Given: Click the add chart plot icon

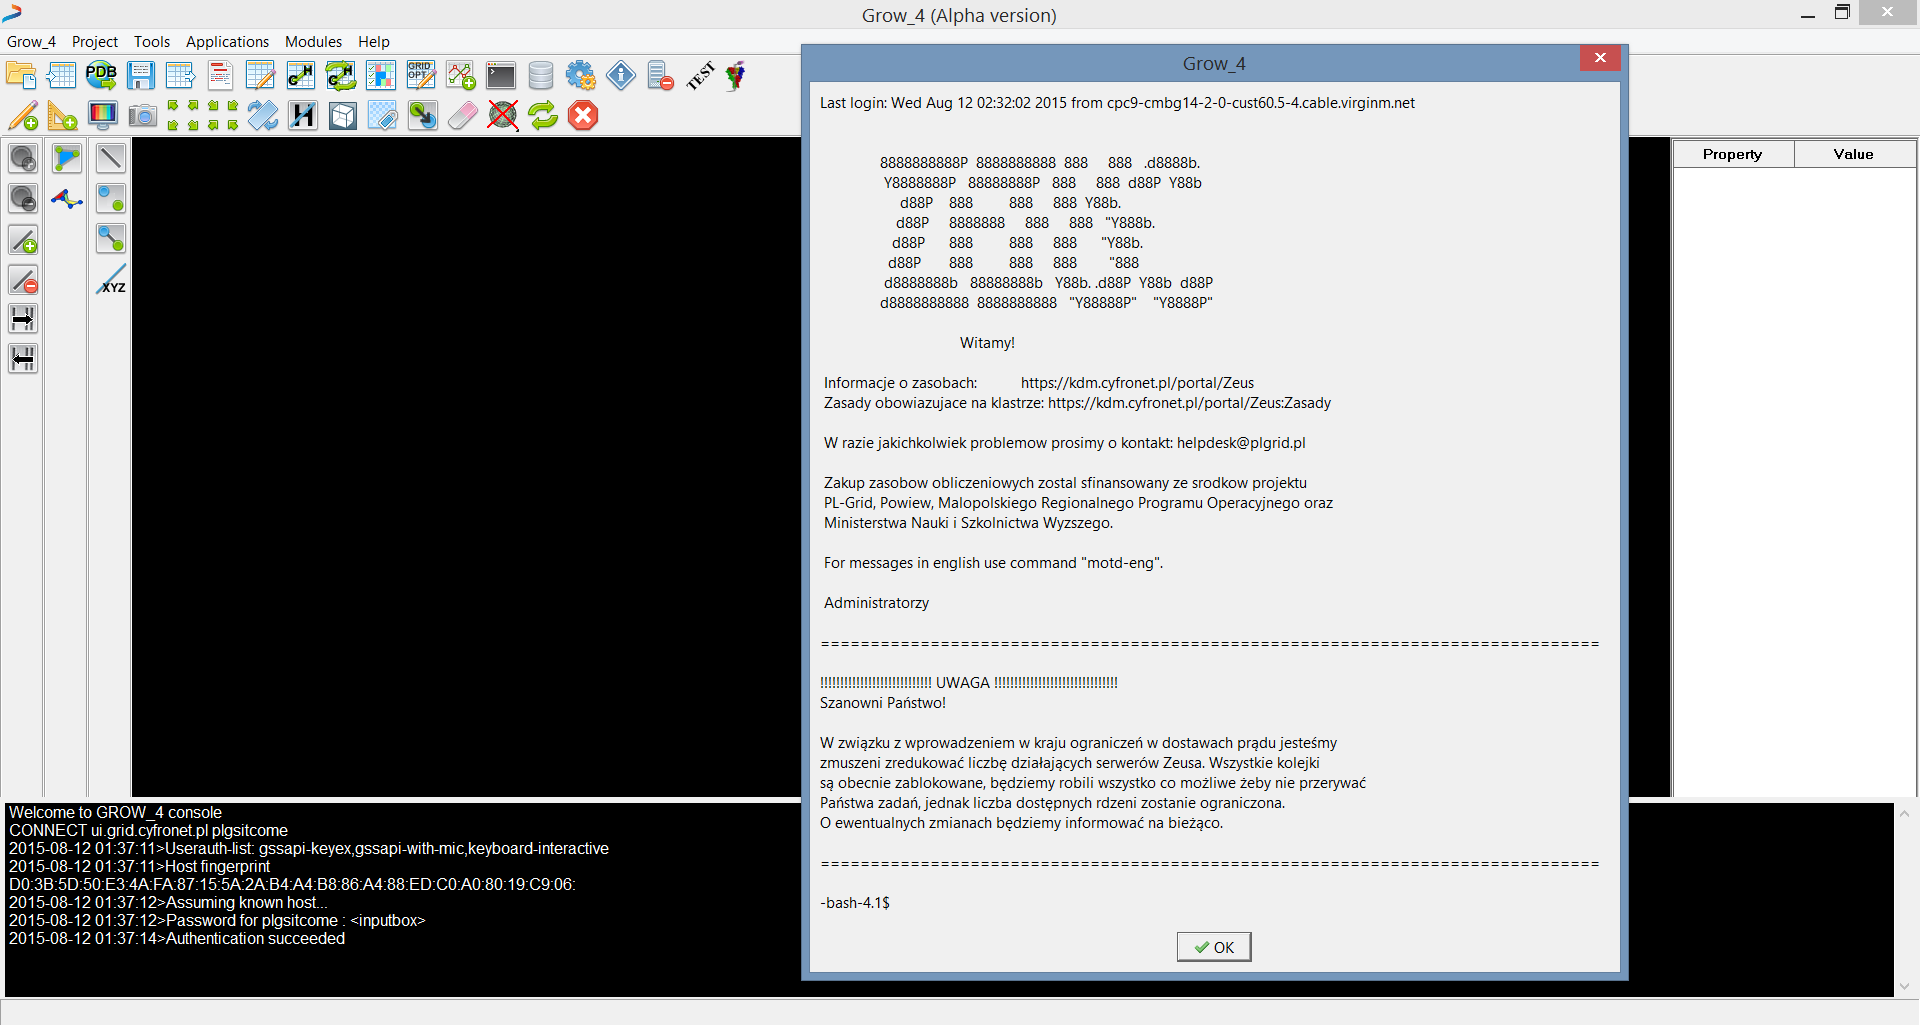Looking at the screenshot, I should point(461,76).
